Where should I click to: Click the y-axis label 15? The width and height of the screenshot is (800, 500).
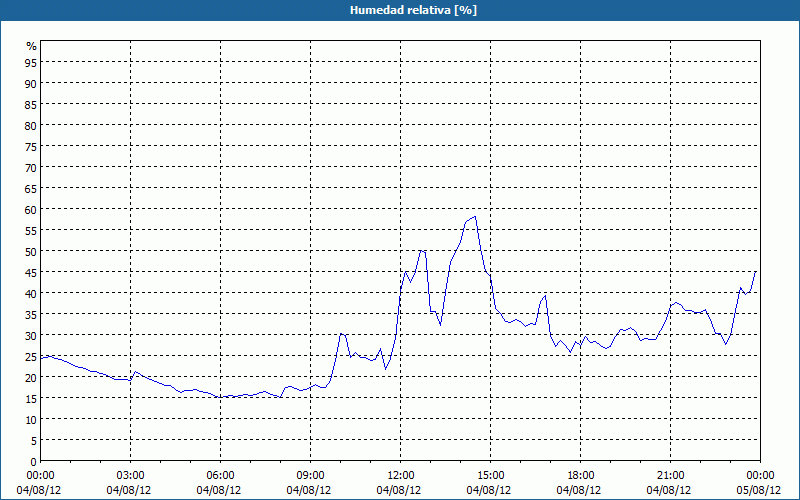(x=31, y=398)
